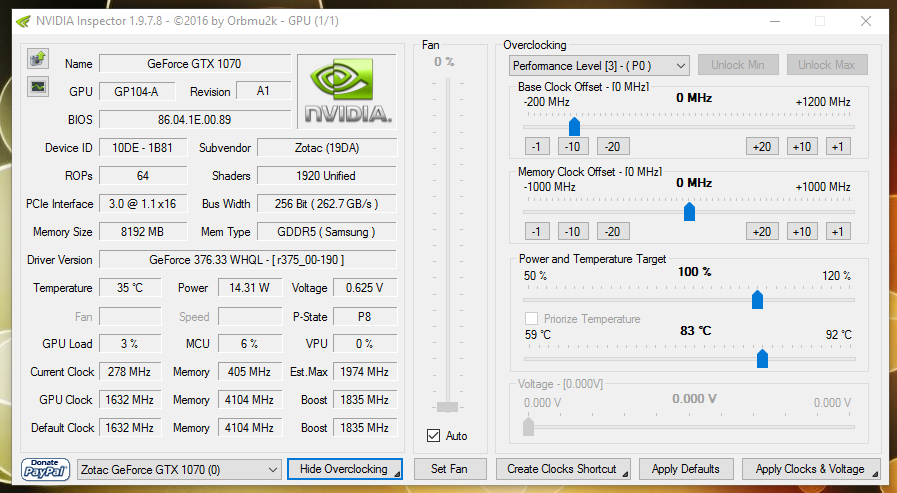Close the NVIDIA Inspector window
The width and height of the screenshot is (897, 493).
866,21
